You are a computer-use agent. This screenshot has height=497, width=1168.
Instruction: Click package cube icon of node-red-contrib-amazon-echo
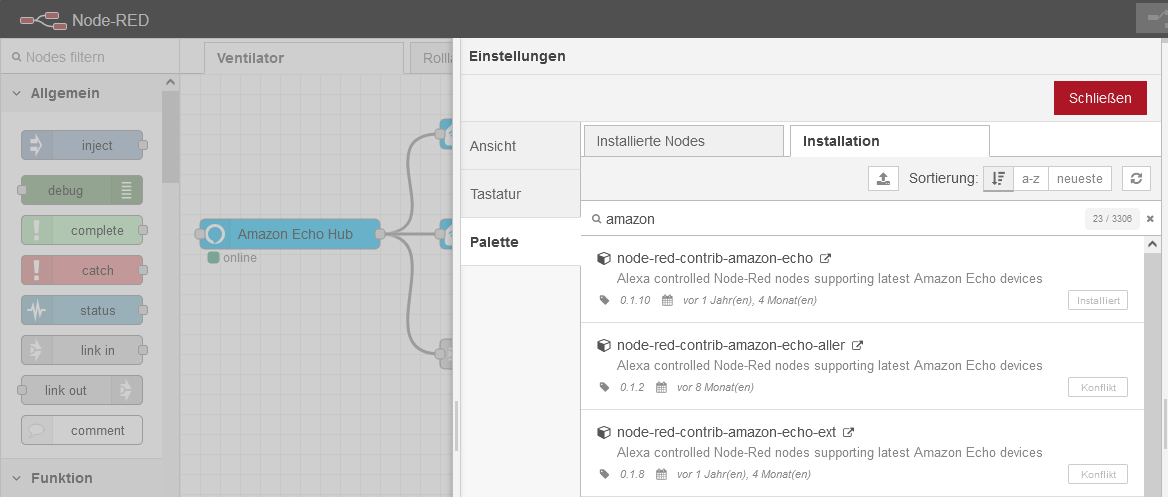tap(604, 259)
